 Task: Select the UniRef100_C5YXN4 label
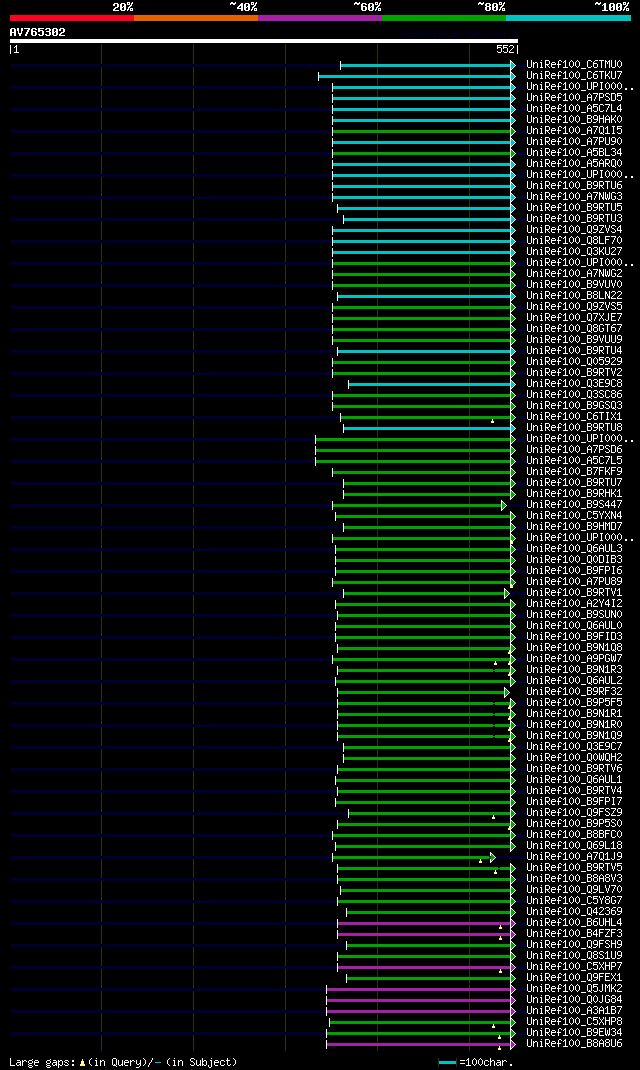tap(574, 515)
